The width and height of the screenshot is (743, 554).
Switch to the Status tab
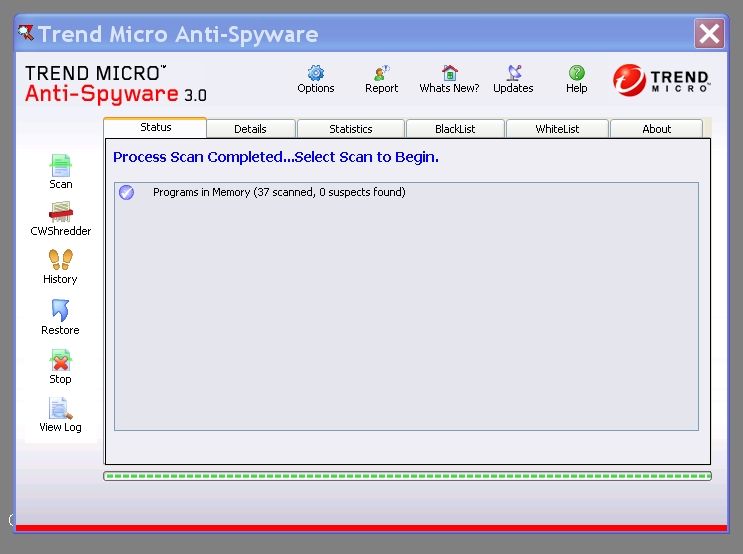point(155,127)
